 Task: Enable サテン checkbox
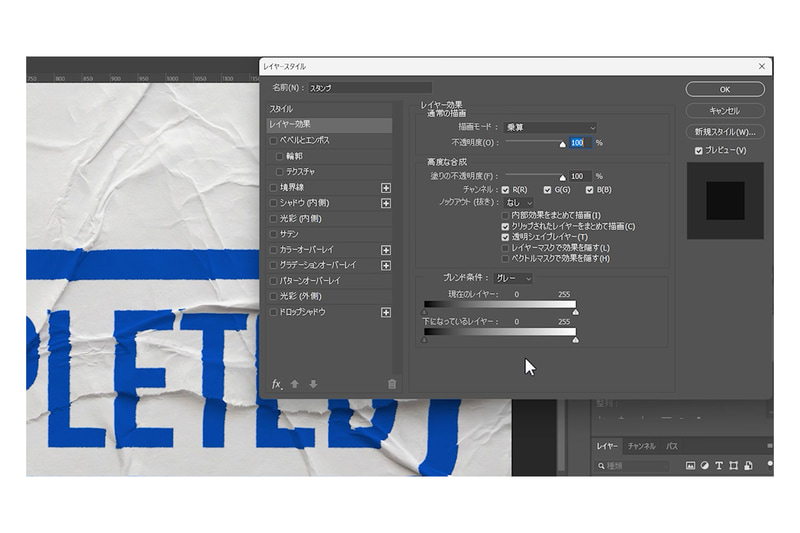(x=273, y=234)
